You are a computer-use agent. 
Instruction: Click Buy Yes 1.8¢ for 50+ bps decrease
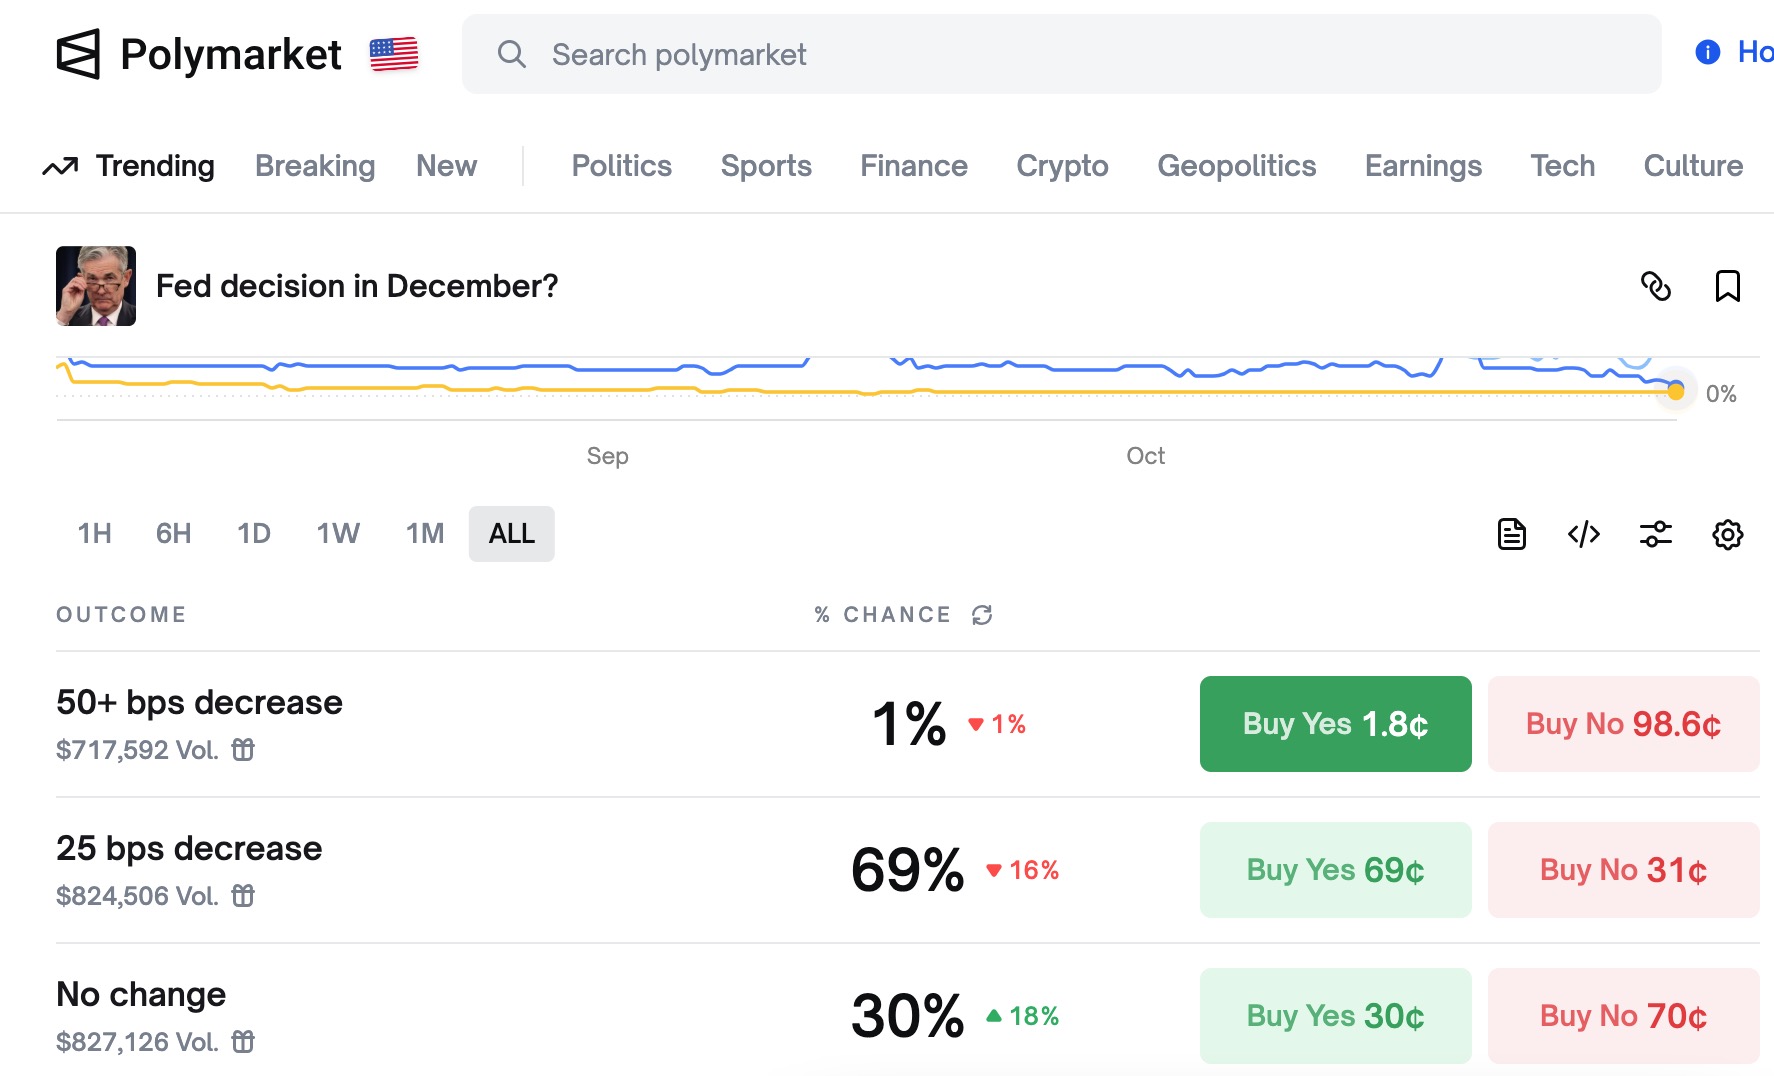pyautogui.click(x=1335, y=724)
